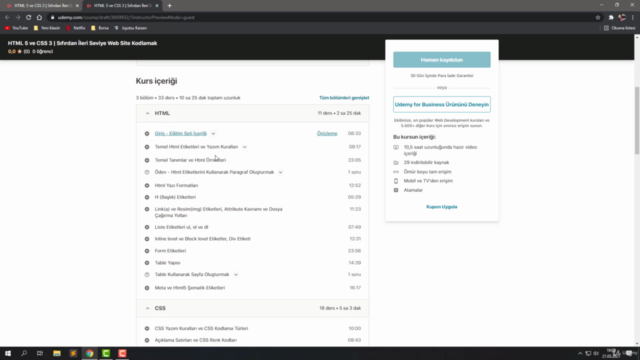The width and height of the screenshot is (640, 360).
Task: Open the YouTube bookmark
Action: 17,28
